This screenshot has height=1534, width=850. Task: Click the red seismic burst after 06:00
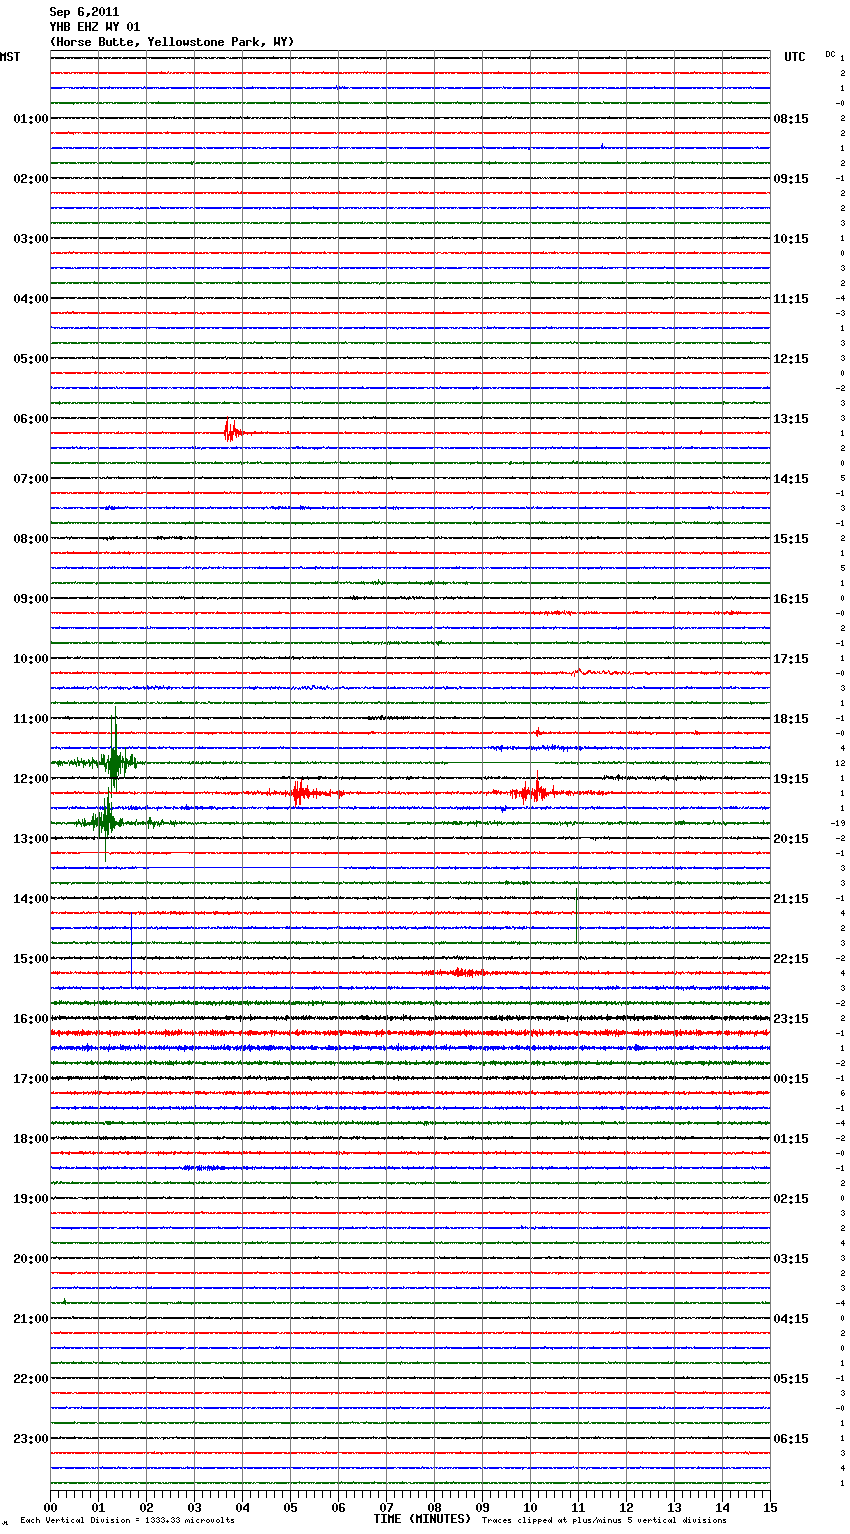[232, 432]
